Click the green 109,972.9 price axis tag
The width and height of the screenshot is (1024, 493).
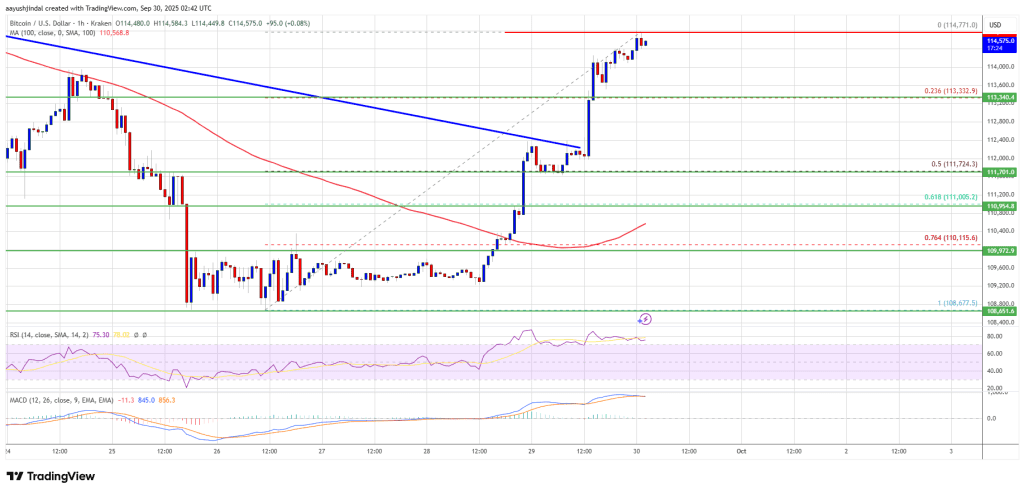(x=1000, y=250)
